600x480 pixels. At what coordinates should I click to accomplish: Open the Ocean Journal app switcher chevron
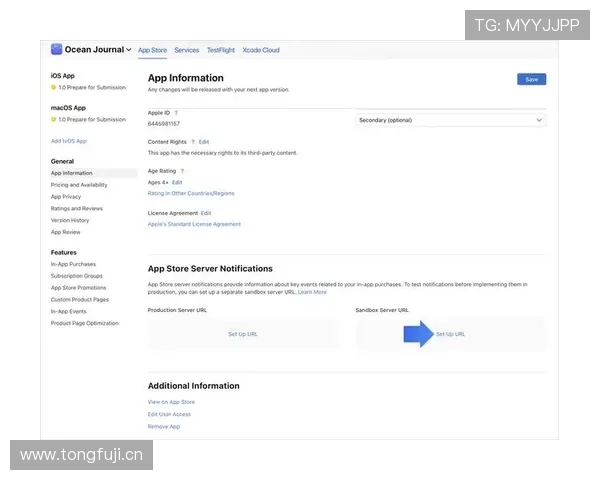pos(128,50)
